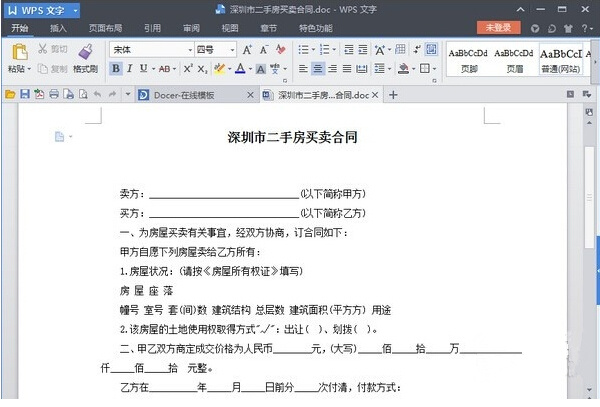Toggle bold formatting with the B button
This screenshot has width=600, height=407.
tap(116, 69)
